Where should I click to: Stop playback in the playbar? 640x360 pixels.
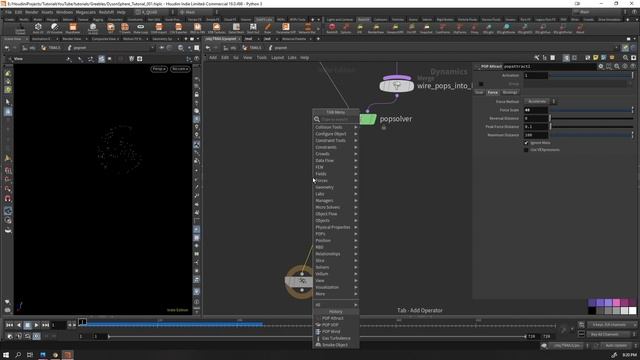27,325
